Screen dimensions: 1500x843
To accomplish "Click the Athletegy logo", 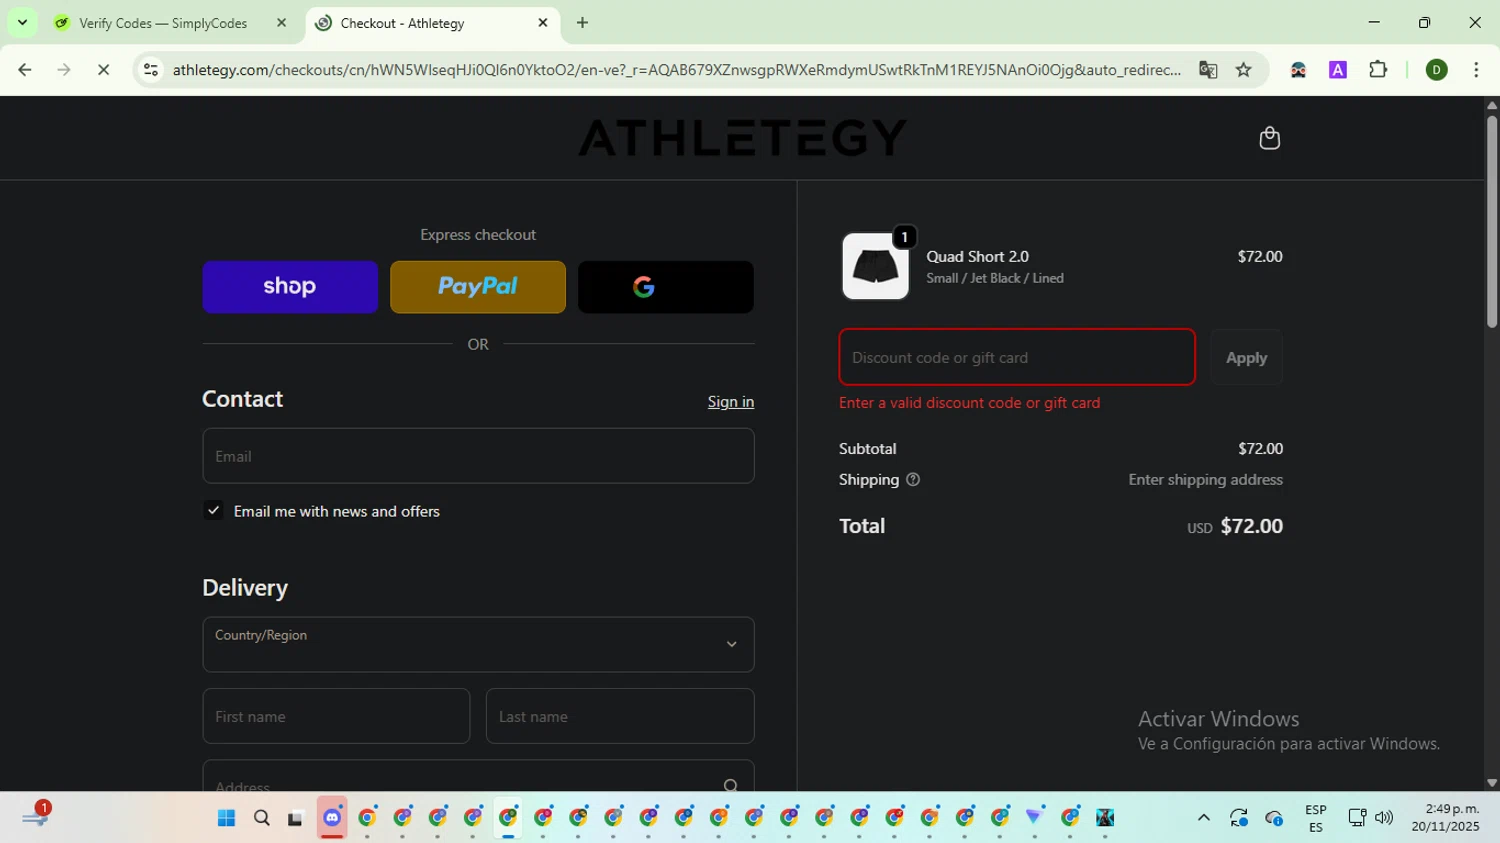I will coord(742,138).
